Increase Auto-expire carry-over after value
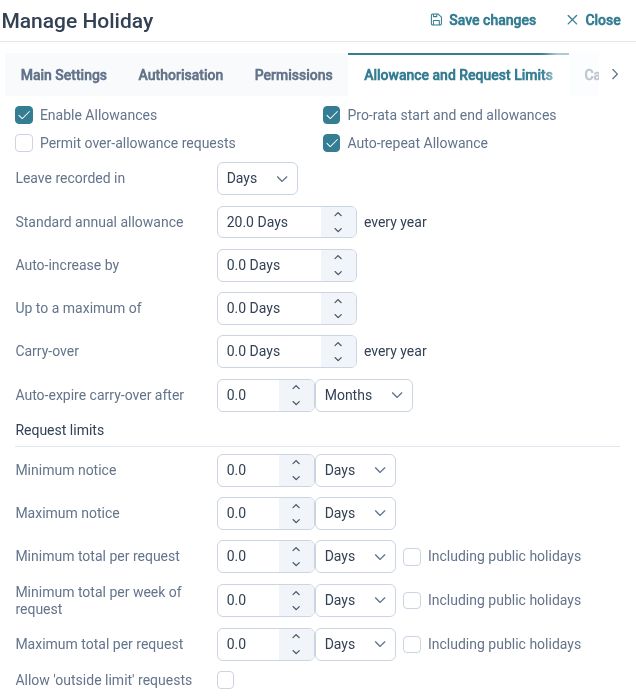The image size is (636, 699). tap(296, 388)
